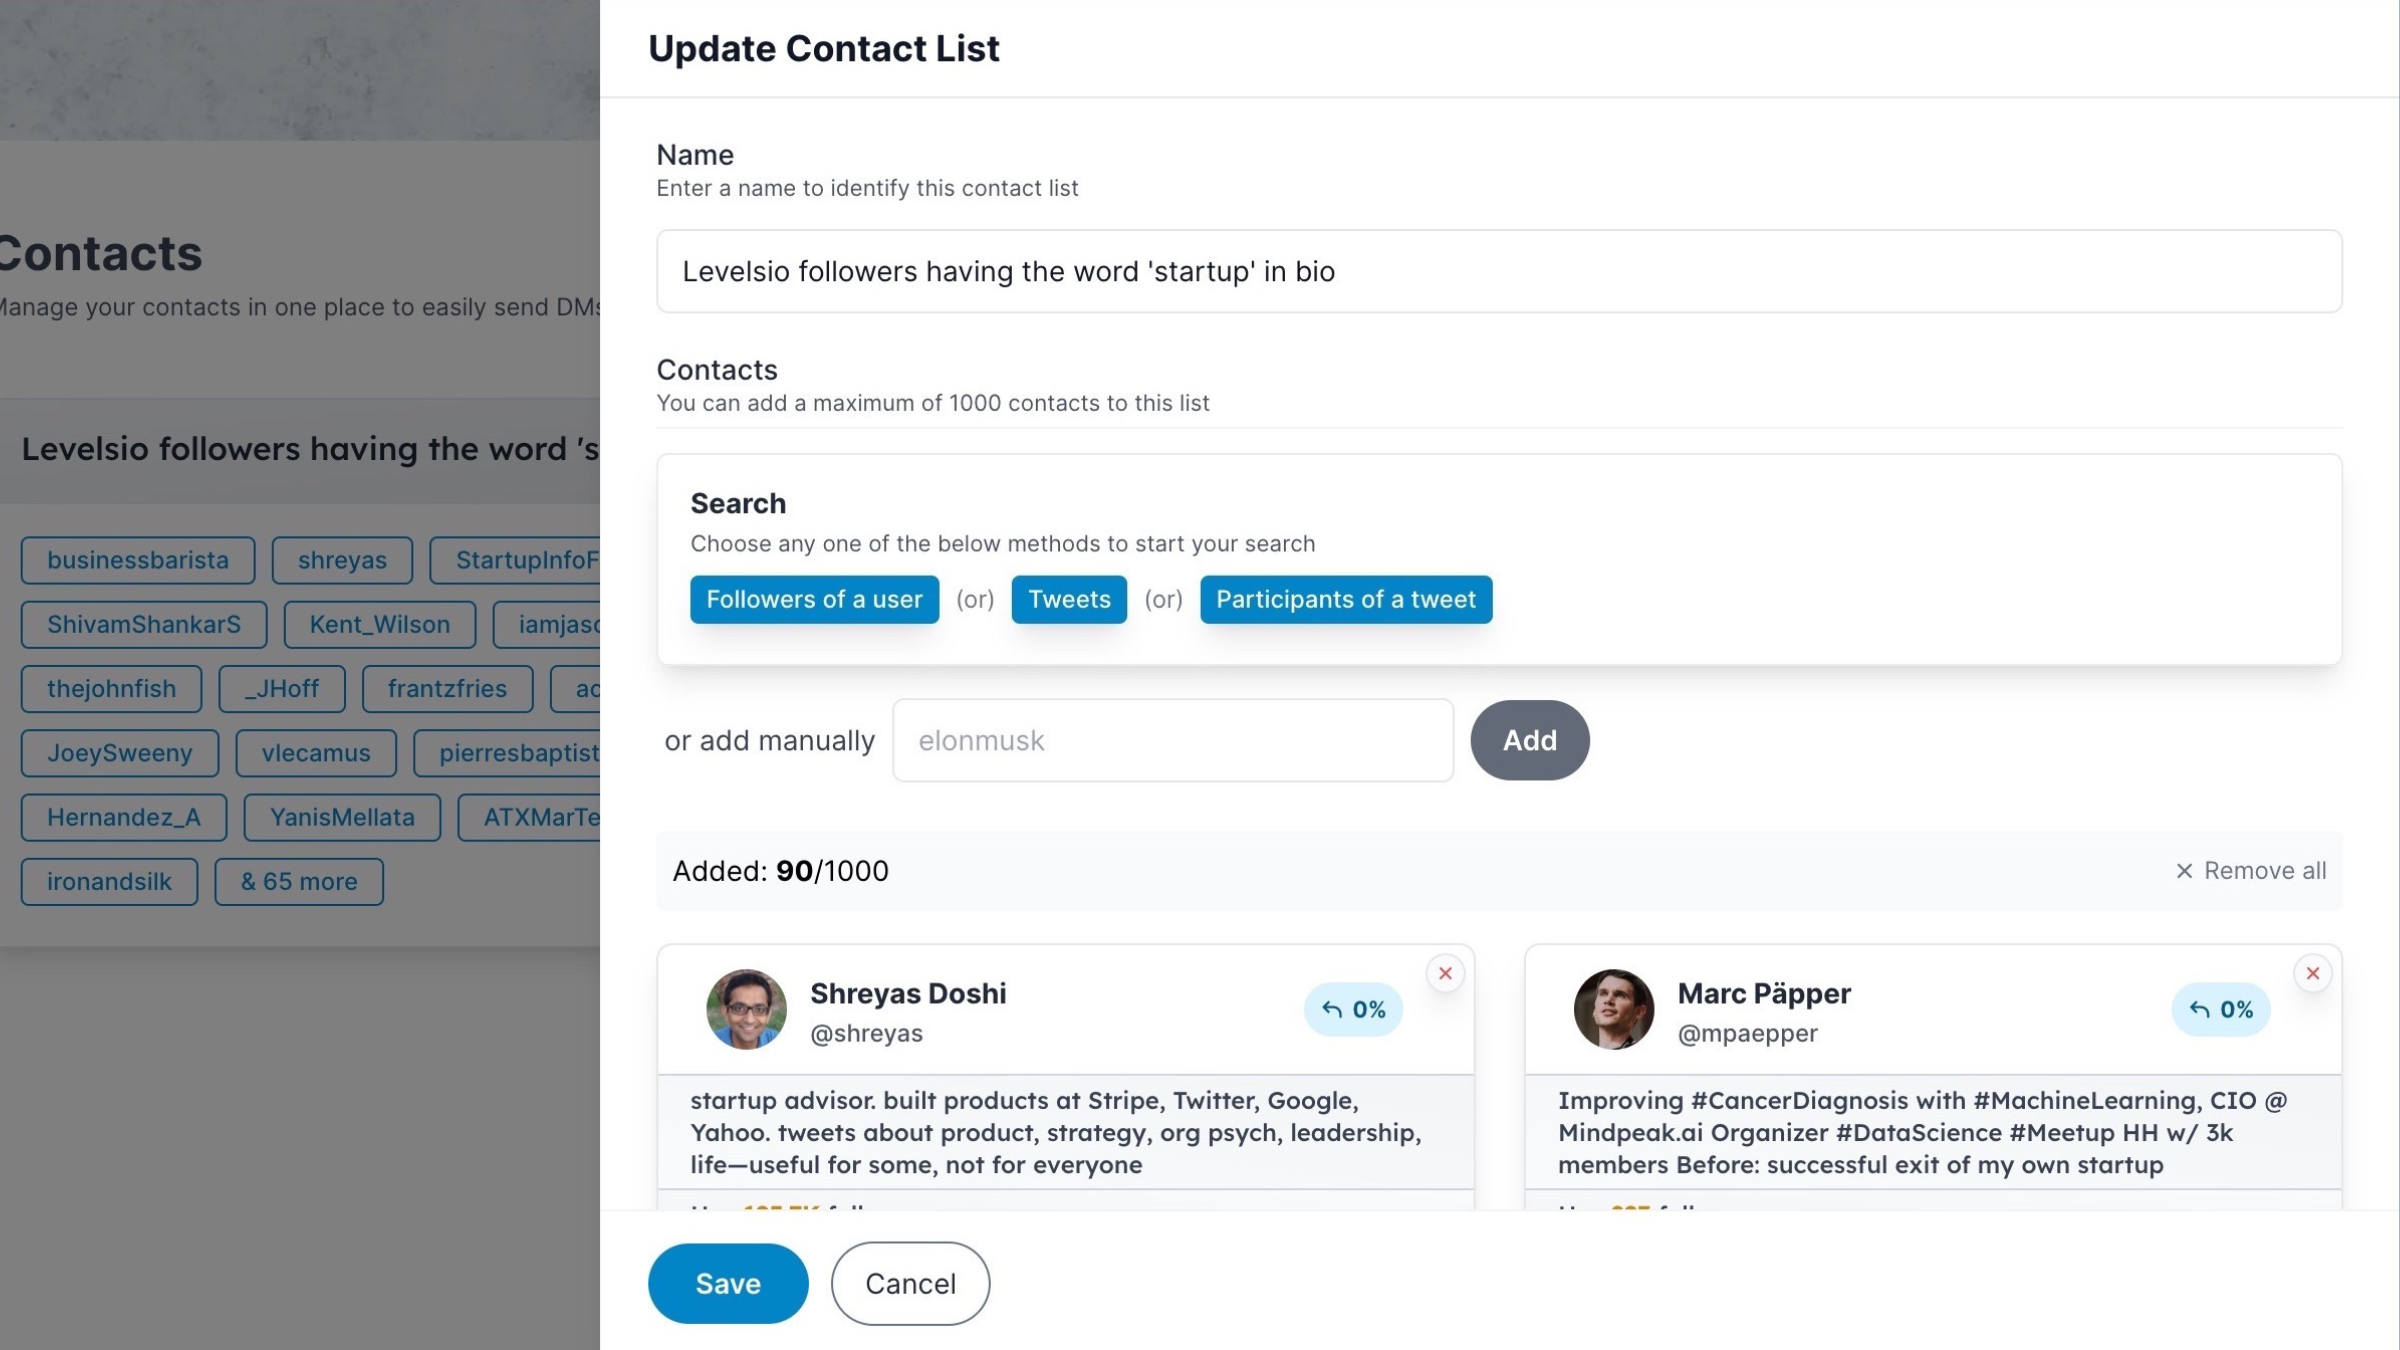Open the @mpaepper handle link

click(x=1747, y=1033)
